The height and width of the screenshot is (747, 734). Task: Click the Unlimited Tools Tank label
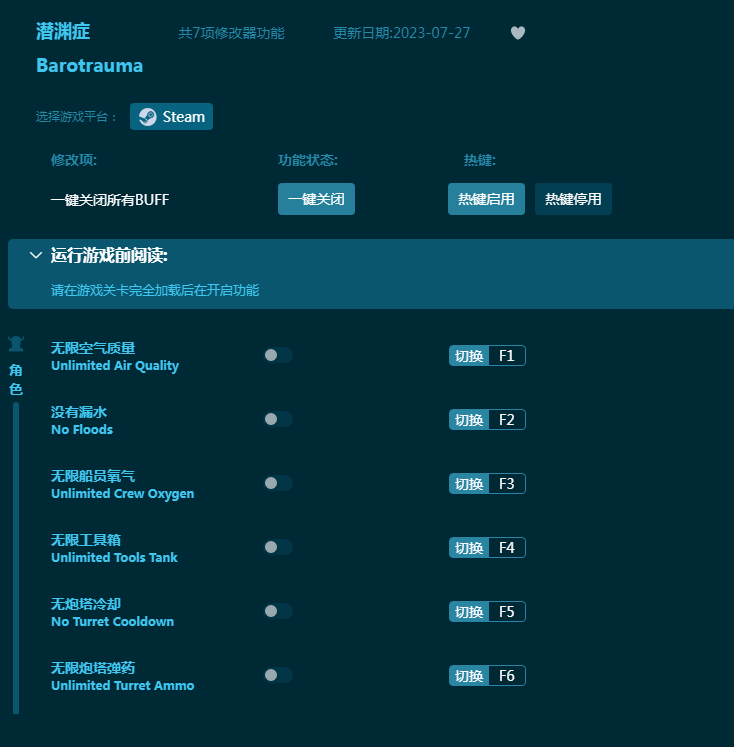(114, 557)
